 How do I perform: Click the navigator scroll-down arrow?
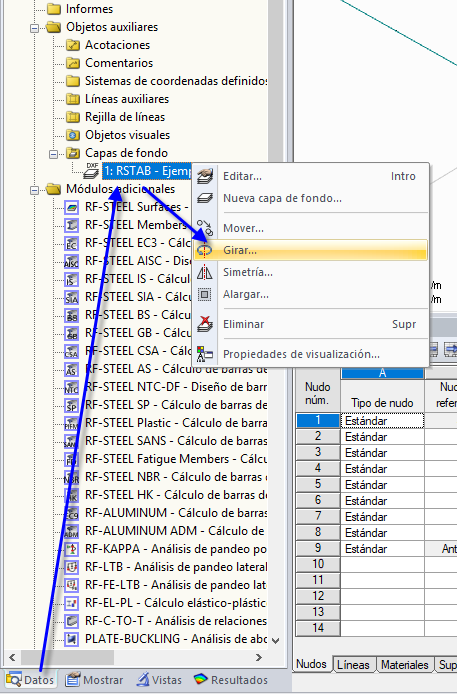[x=275, y=640]
